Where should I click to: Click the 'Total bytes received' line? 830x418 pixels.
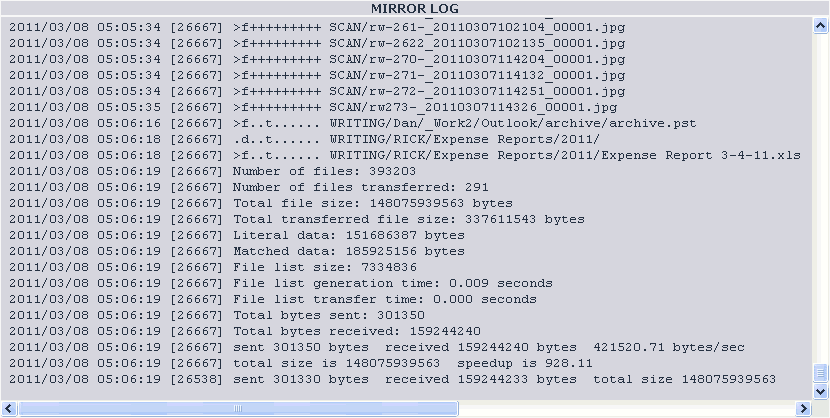245,331
